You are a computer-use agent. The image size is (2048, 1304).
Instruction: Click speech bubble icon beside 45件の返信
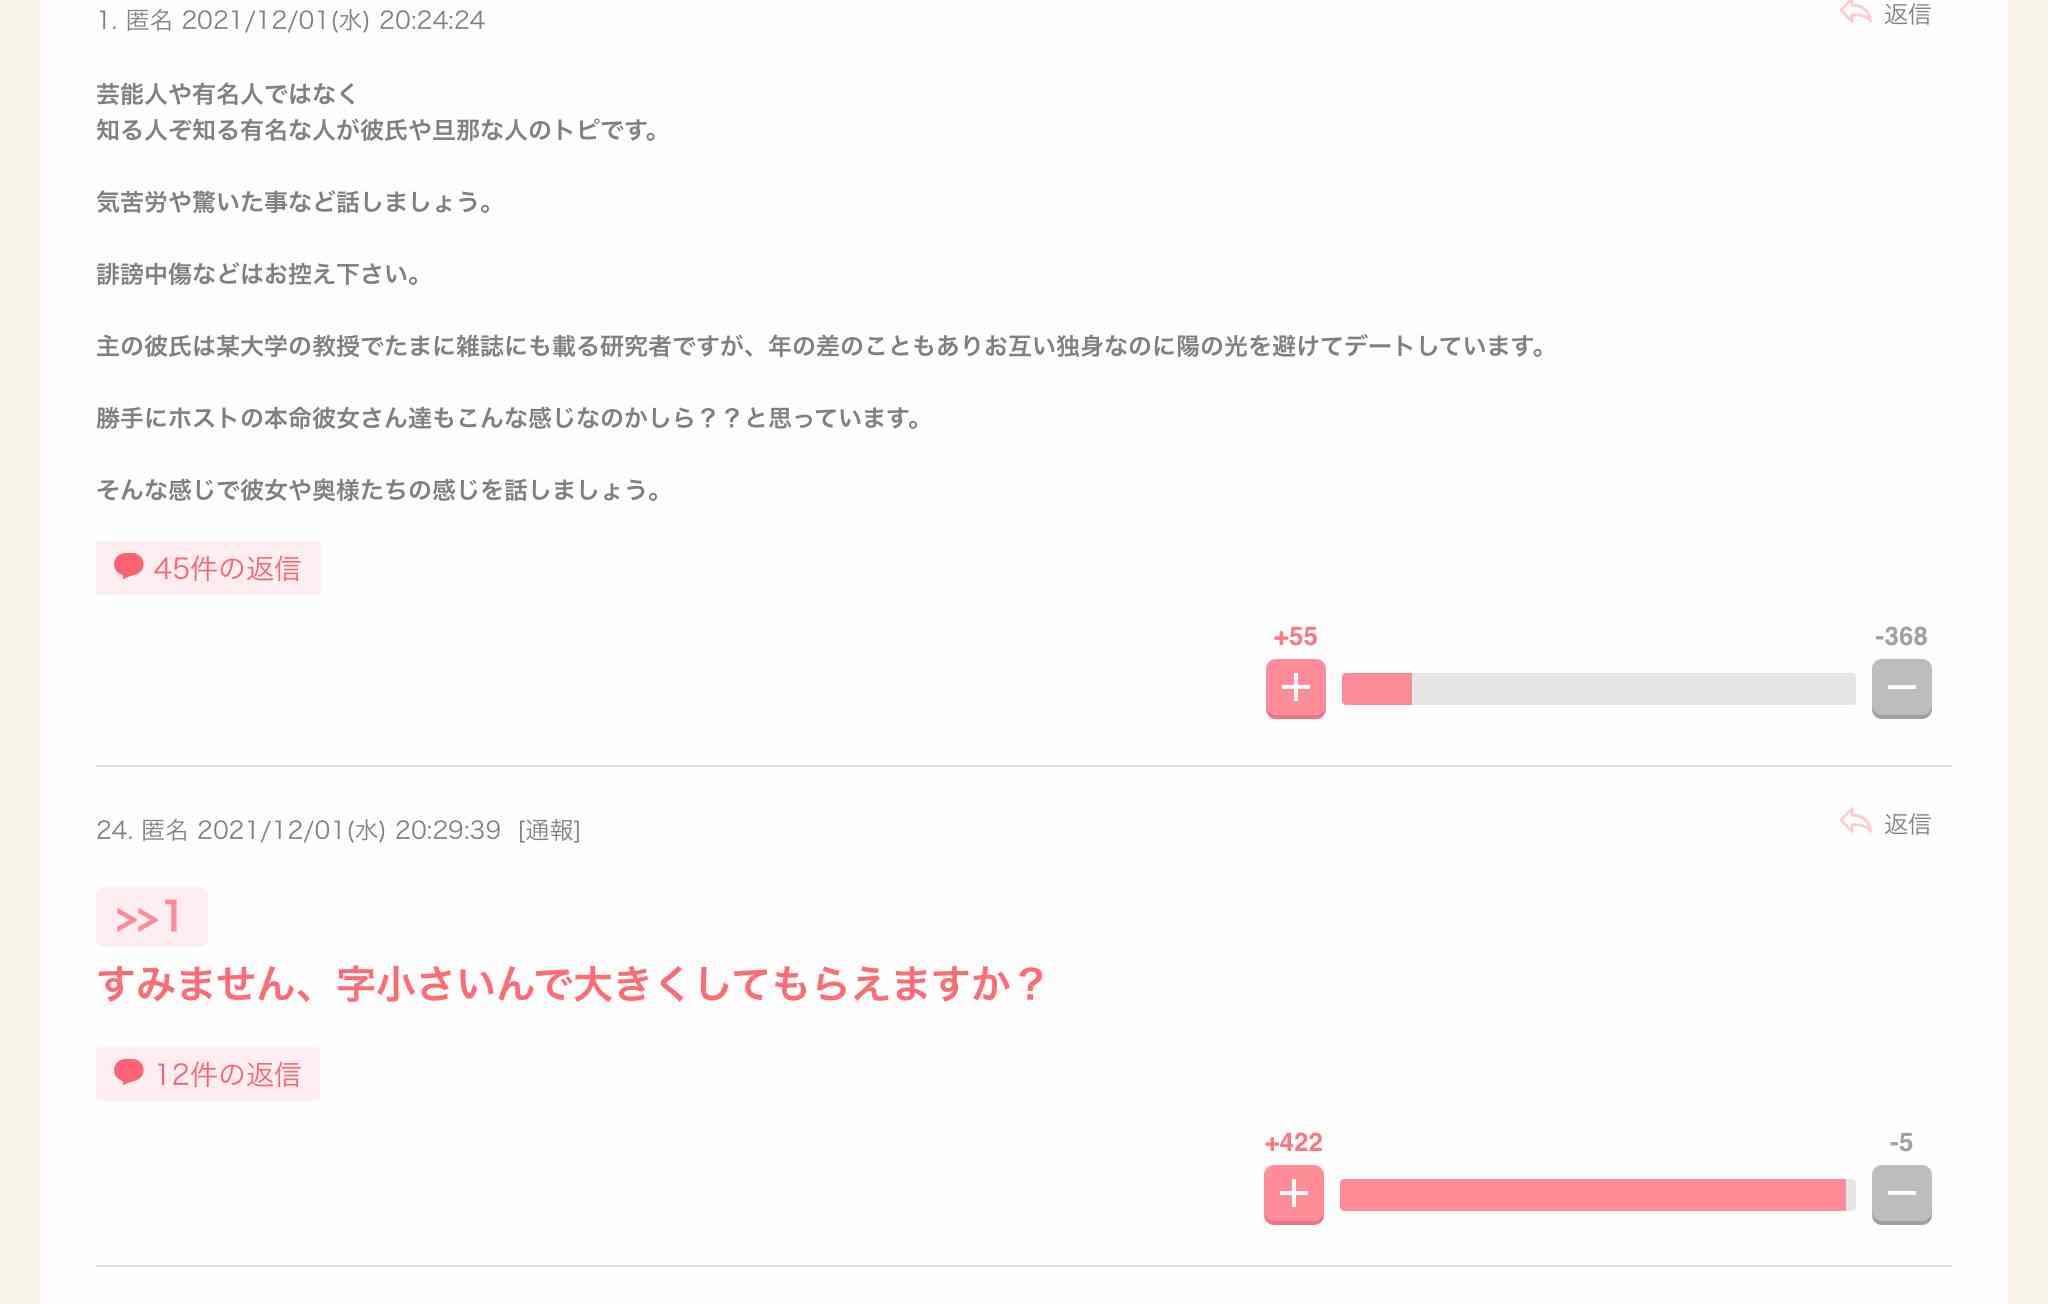click(x=128, y=566)
